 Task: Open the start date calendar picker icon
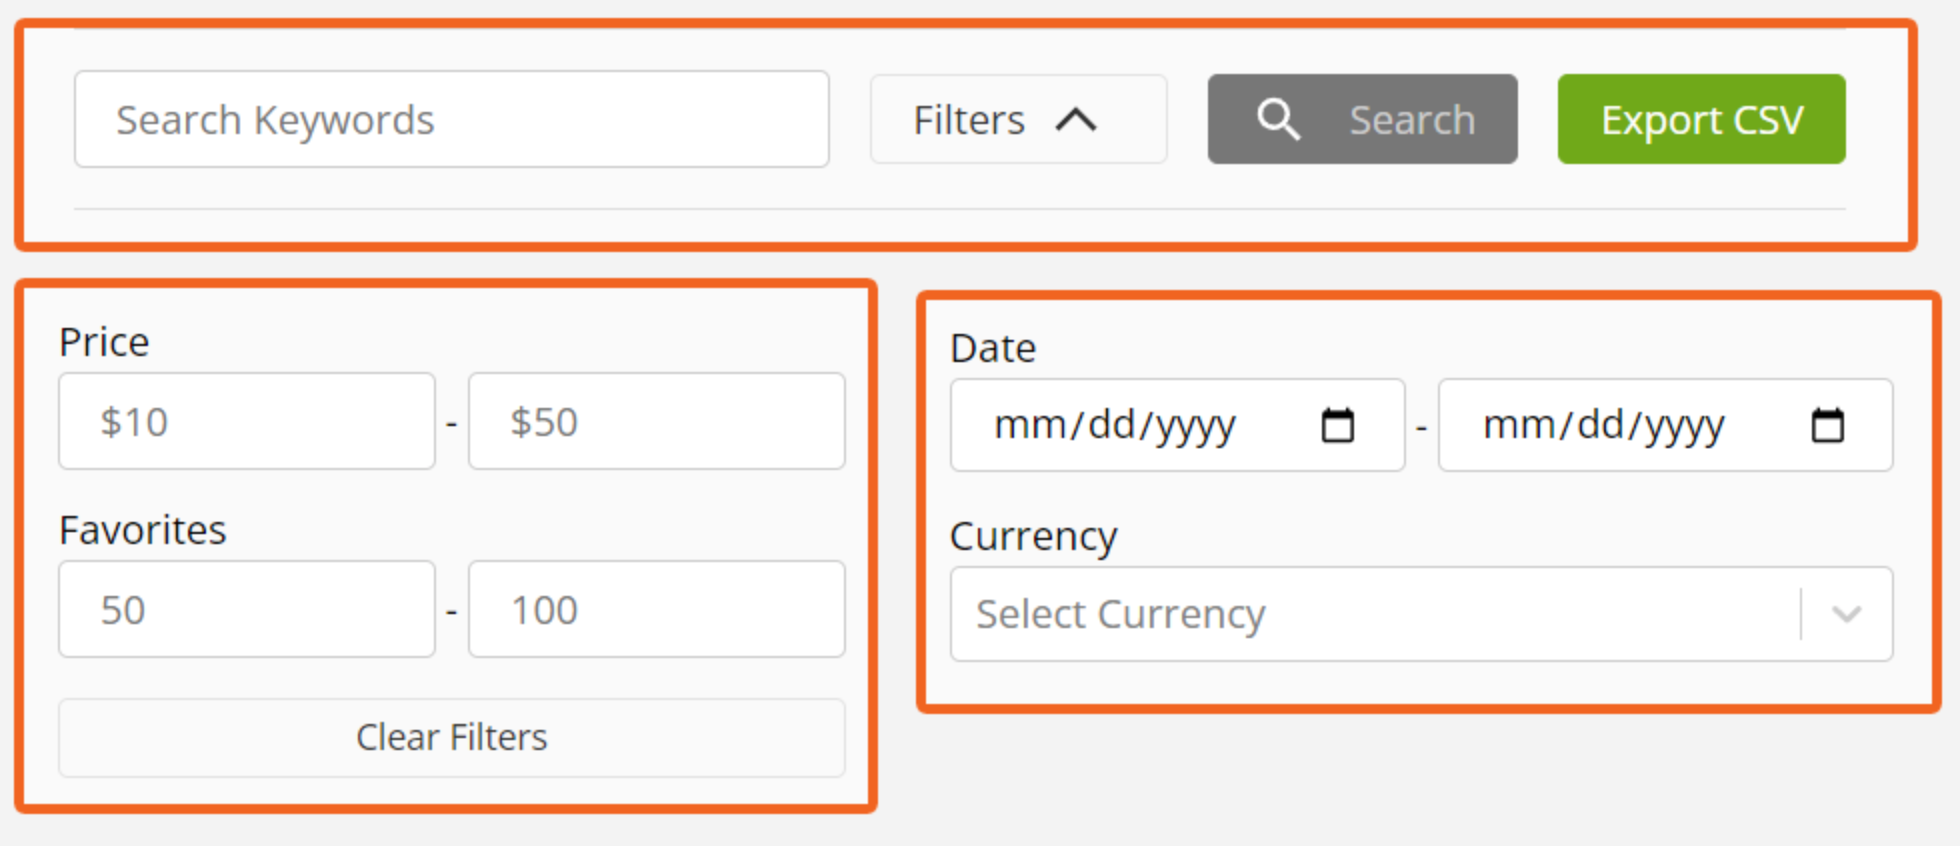tap(1338, 425)
